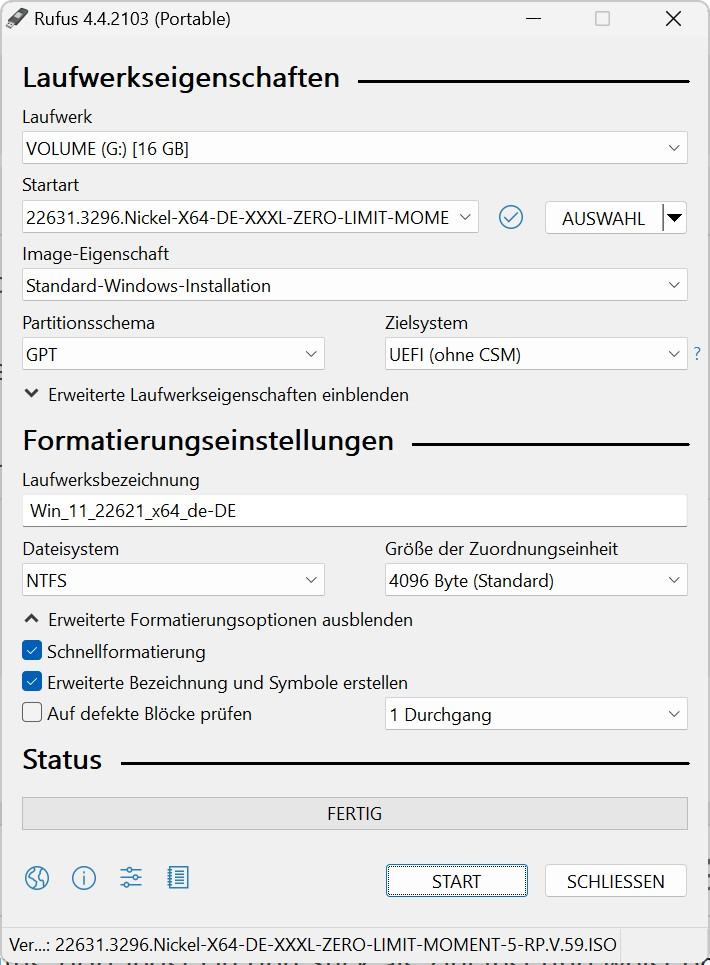Collapse Erweiterte Formatierungsoptionen ausblenden
Image resolution: width=710 pixels, height=965 pixels.
[218, 620]
